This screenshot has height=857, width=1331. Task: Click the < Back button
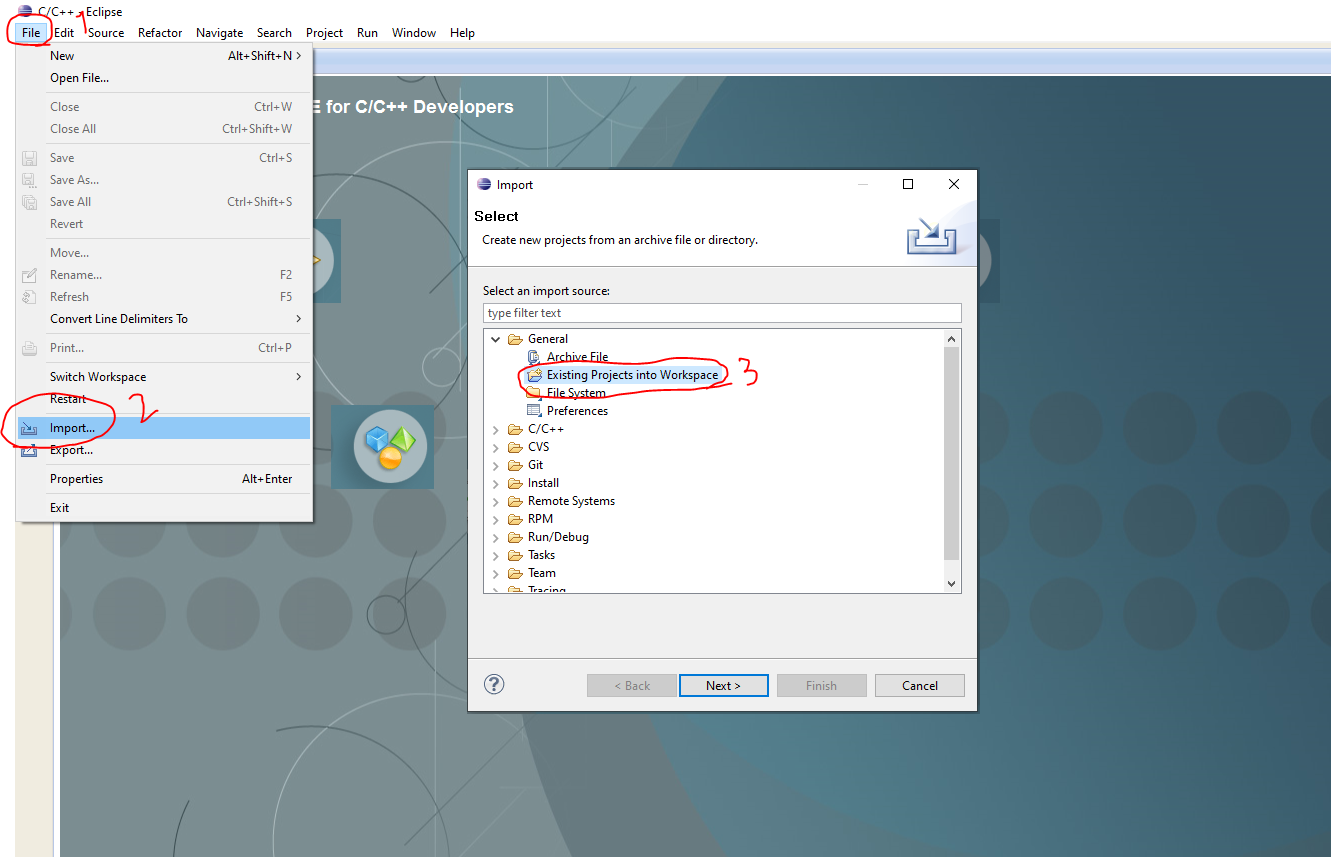(x=632, y=685)
